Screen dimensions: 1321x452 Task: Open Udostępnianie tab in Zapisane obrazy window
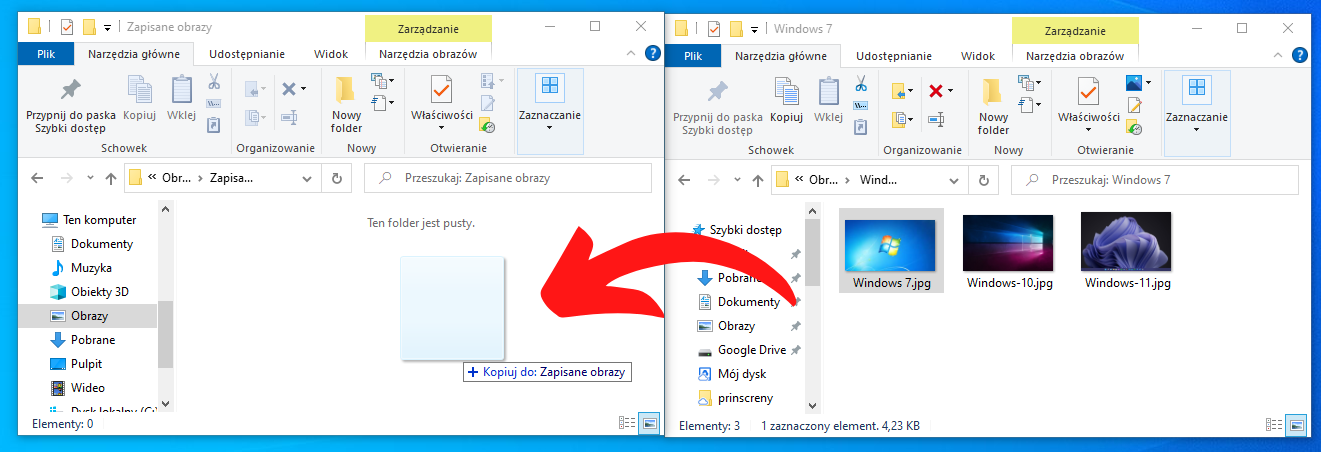pos(247,54)
